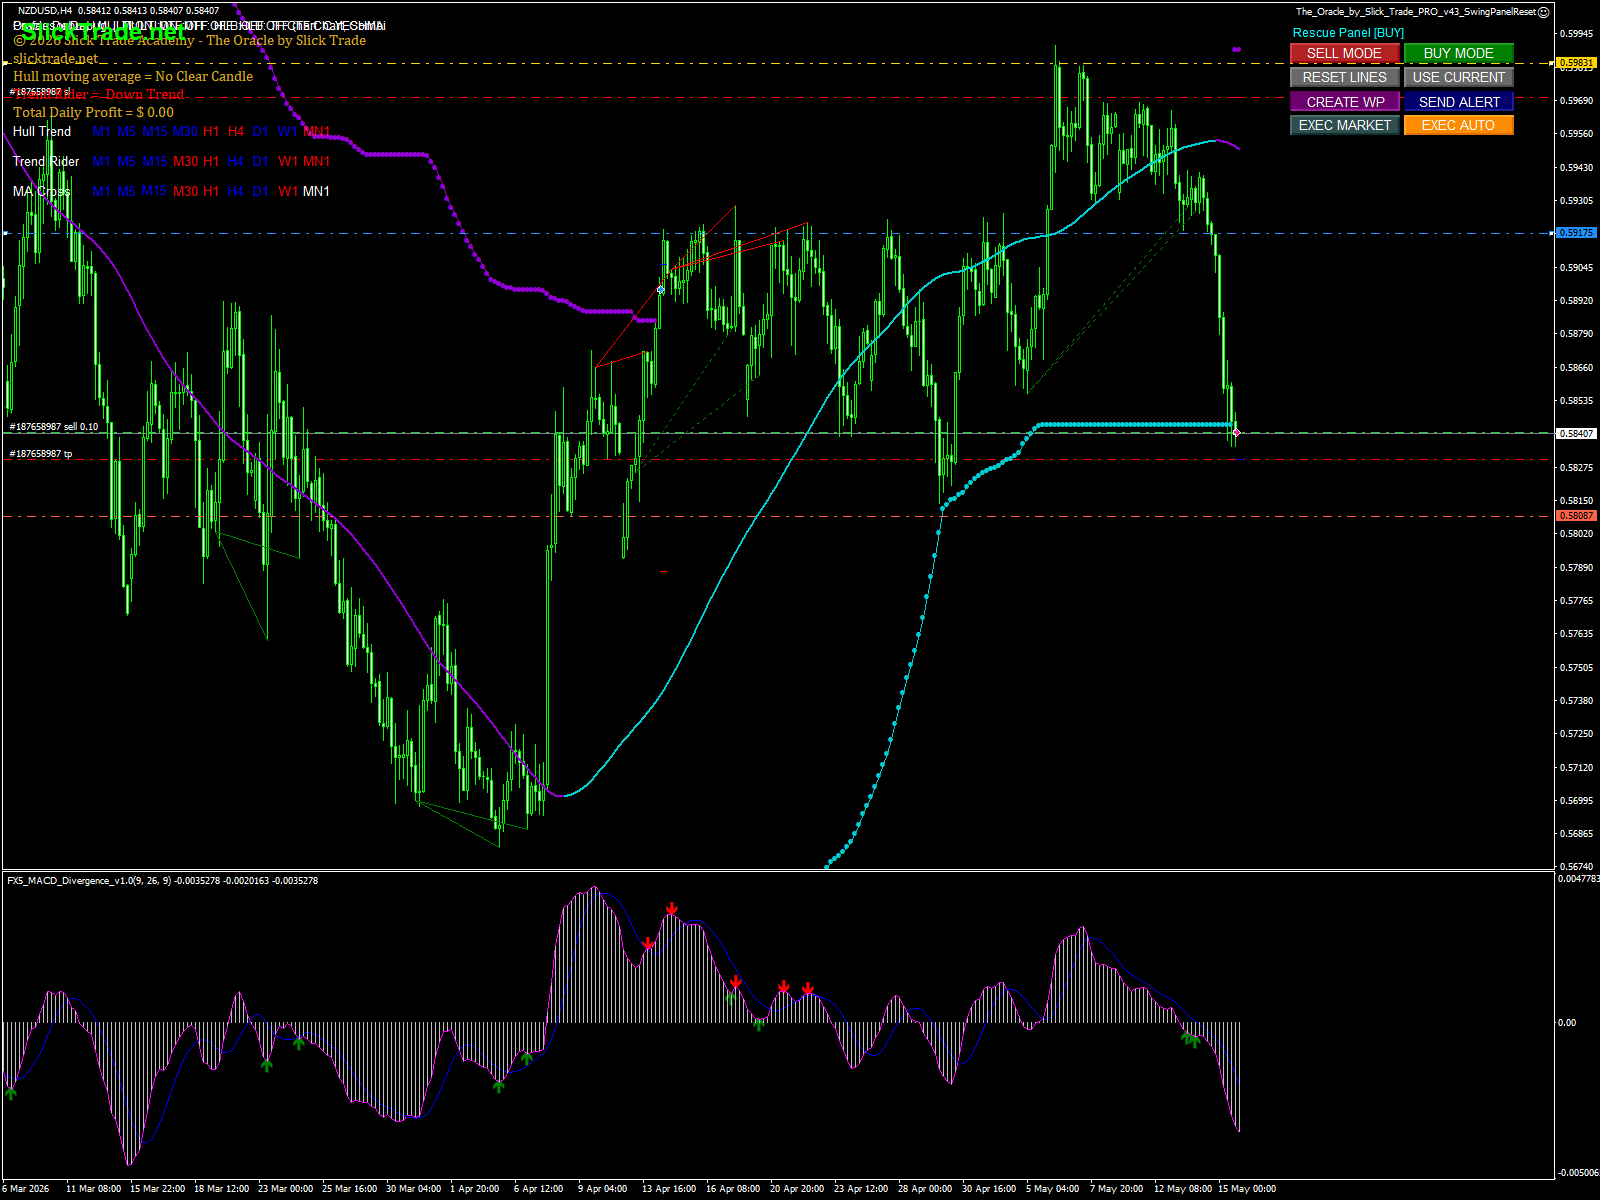Click the 'Rescue Panel [BUY]' heading
Viewport: 1600px width, 1200px height.
[x=1348, y=33]
